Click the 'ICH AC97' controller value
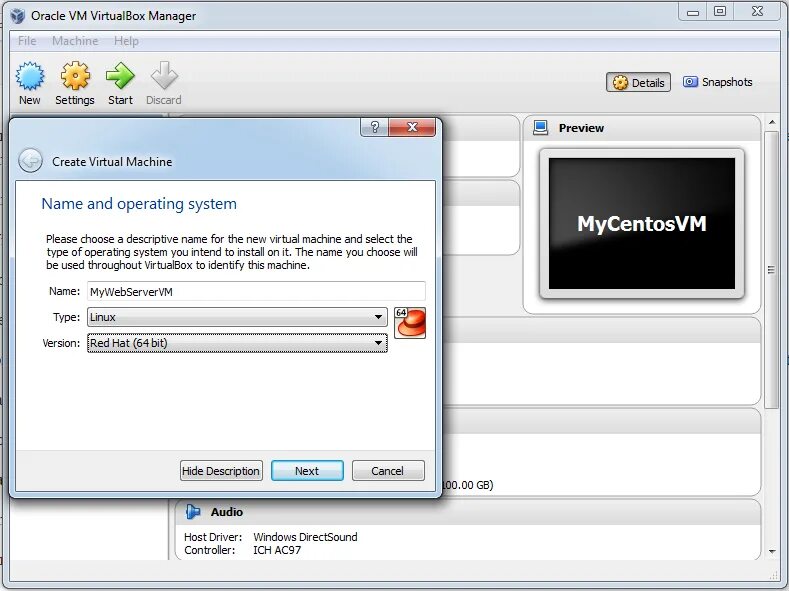Screen dimensions: 789x591 pos(277,550)
